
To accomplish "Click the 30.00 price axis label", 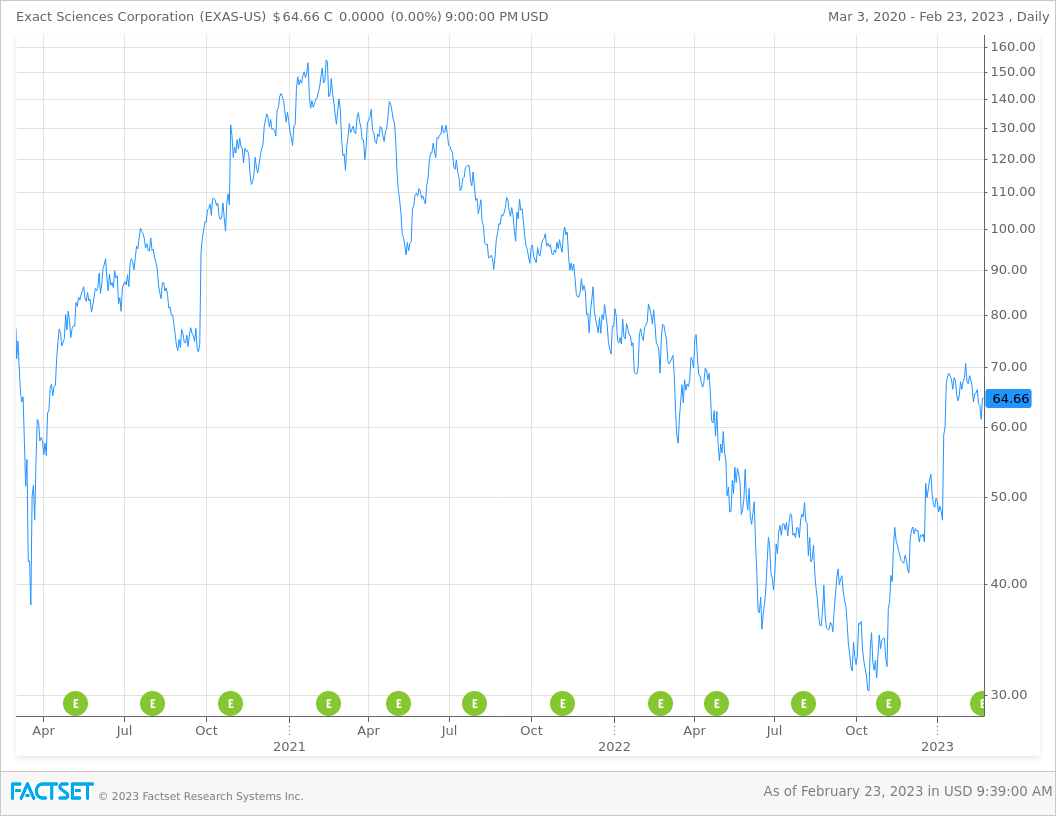I will (1009, 694).
